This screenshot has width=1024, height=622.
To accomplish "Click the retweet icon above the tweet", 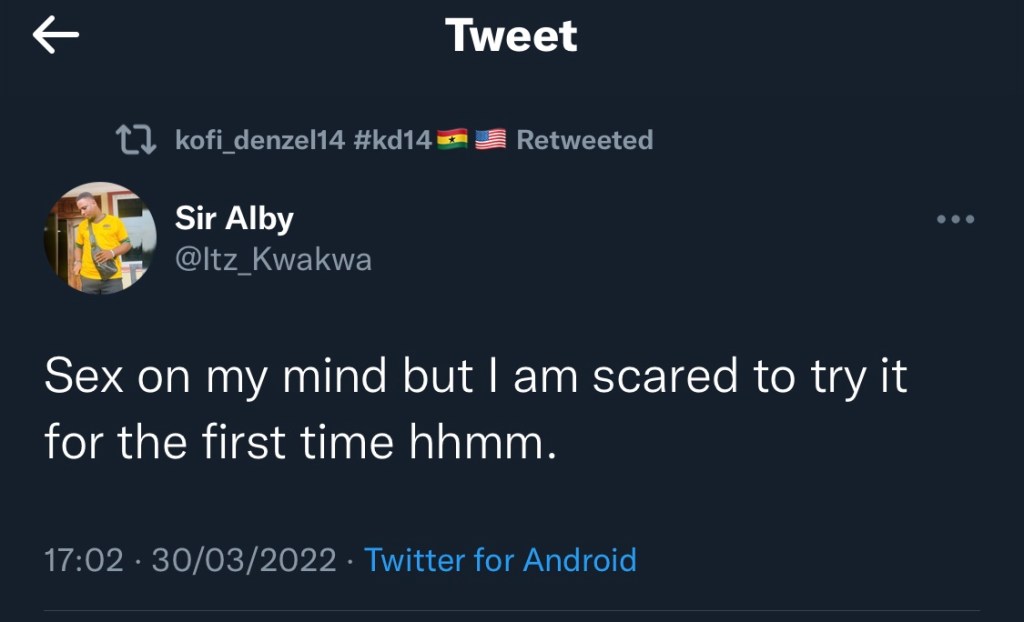I will point(135,140).
